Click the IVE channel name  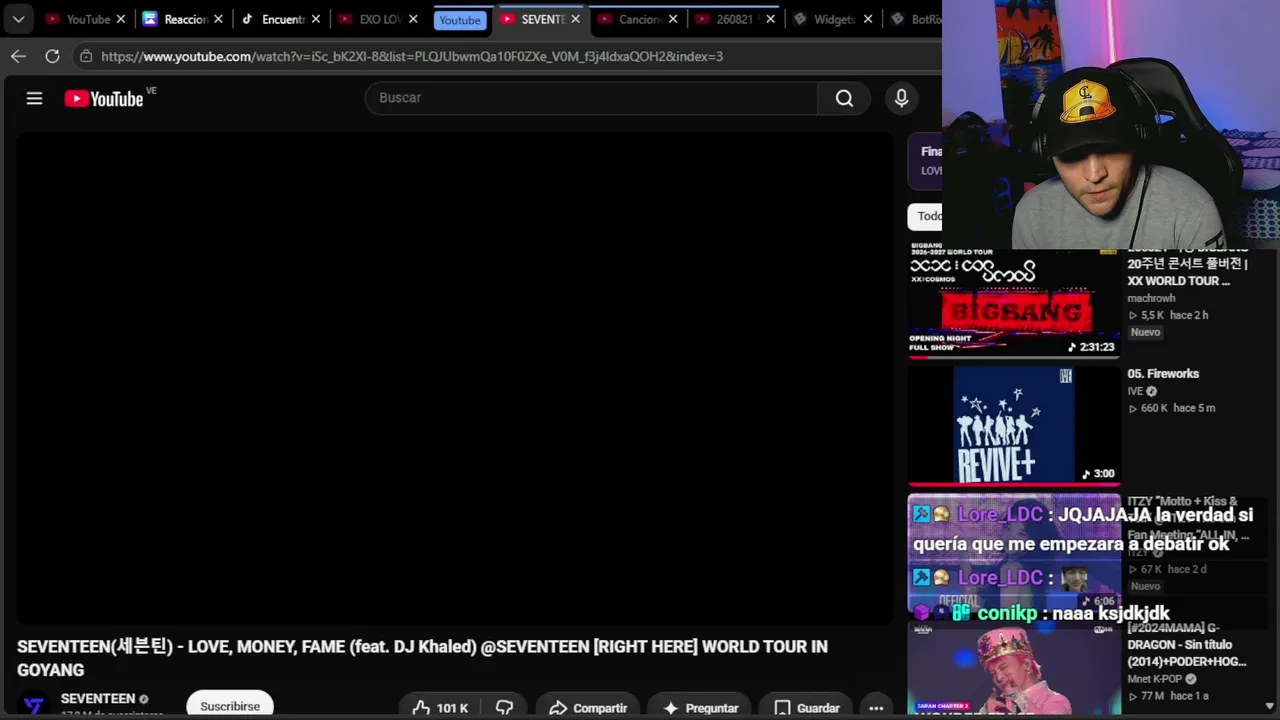tap(1135, 391)
